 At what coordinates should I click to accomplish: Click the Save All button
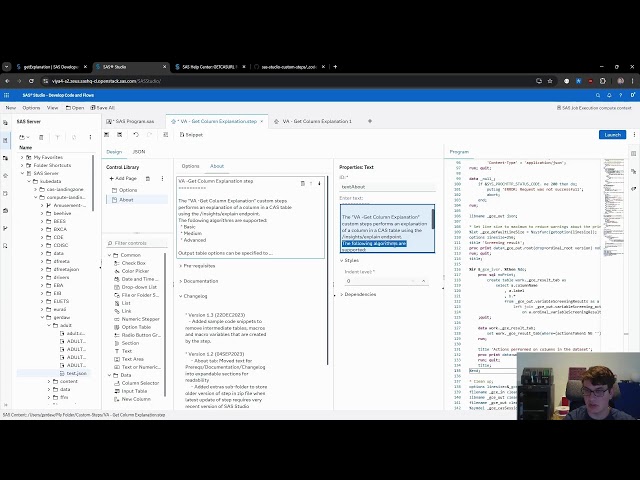pyautogui.click(x=102, y=108)
